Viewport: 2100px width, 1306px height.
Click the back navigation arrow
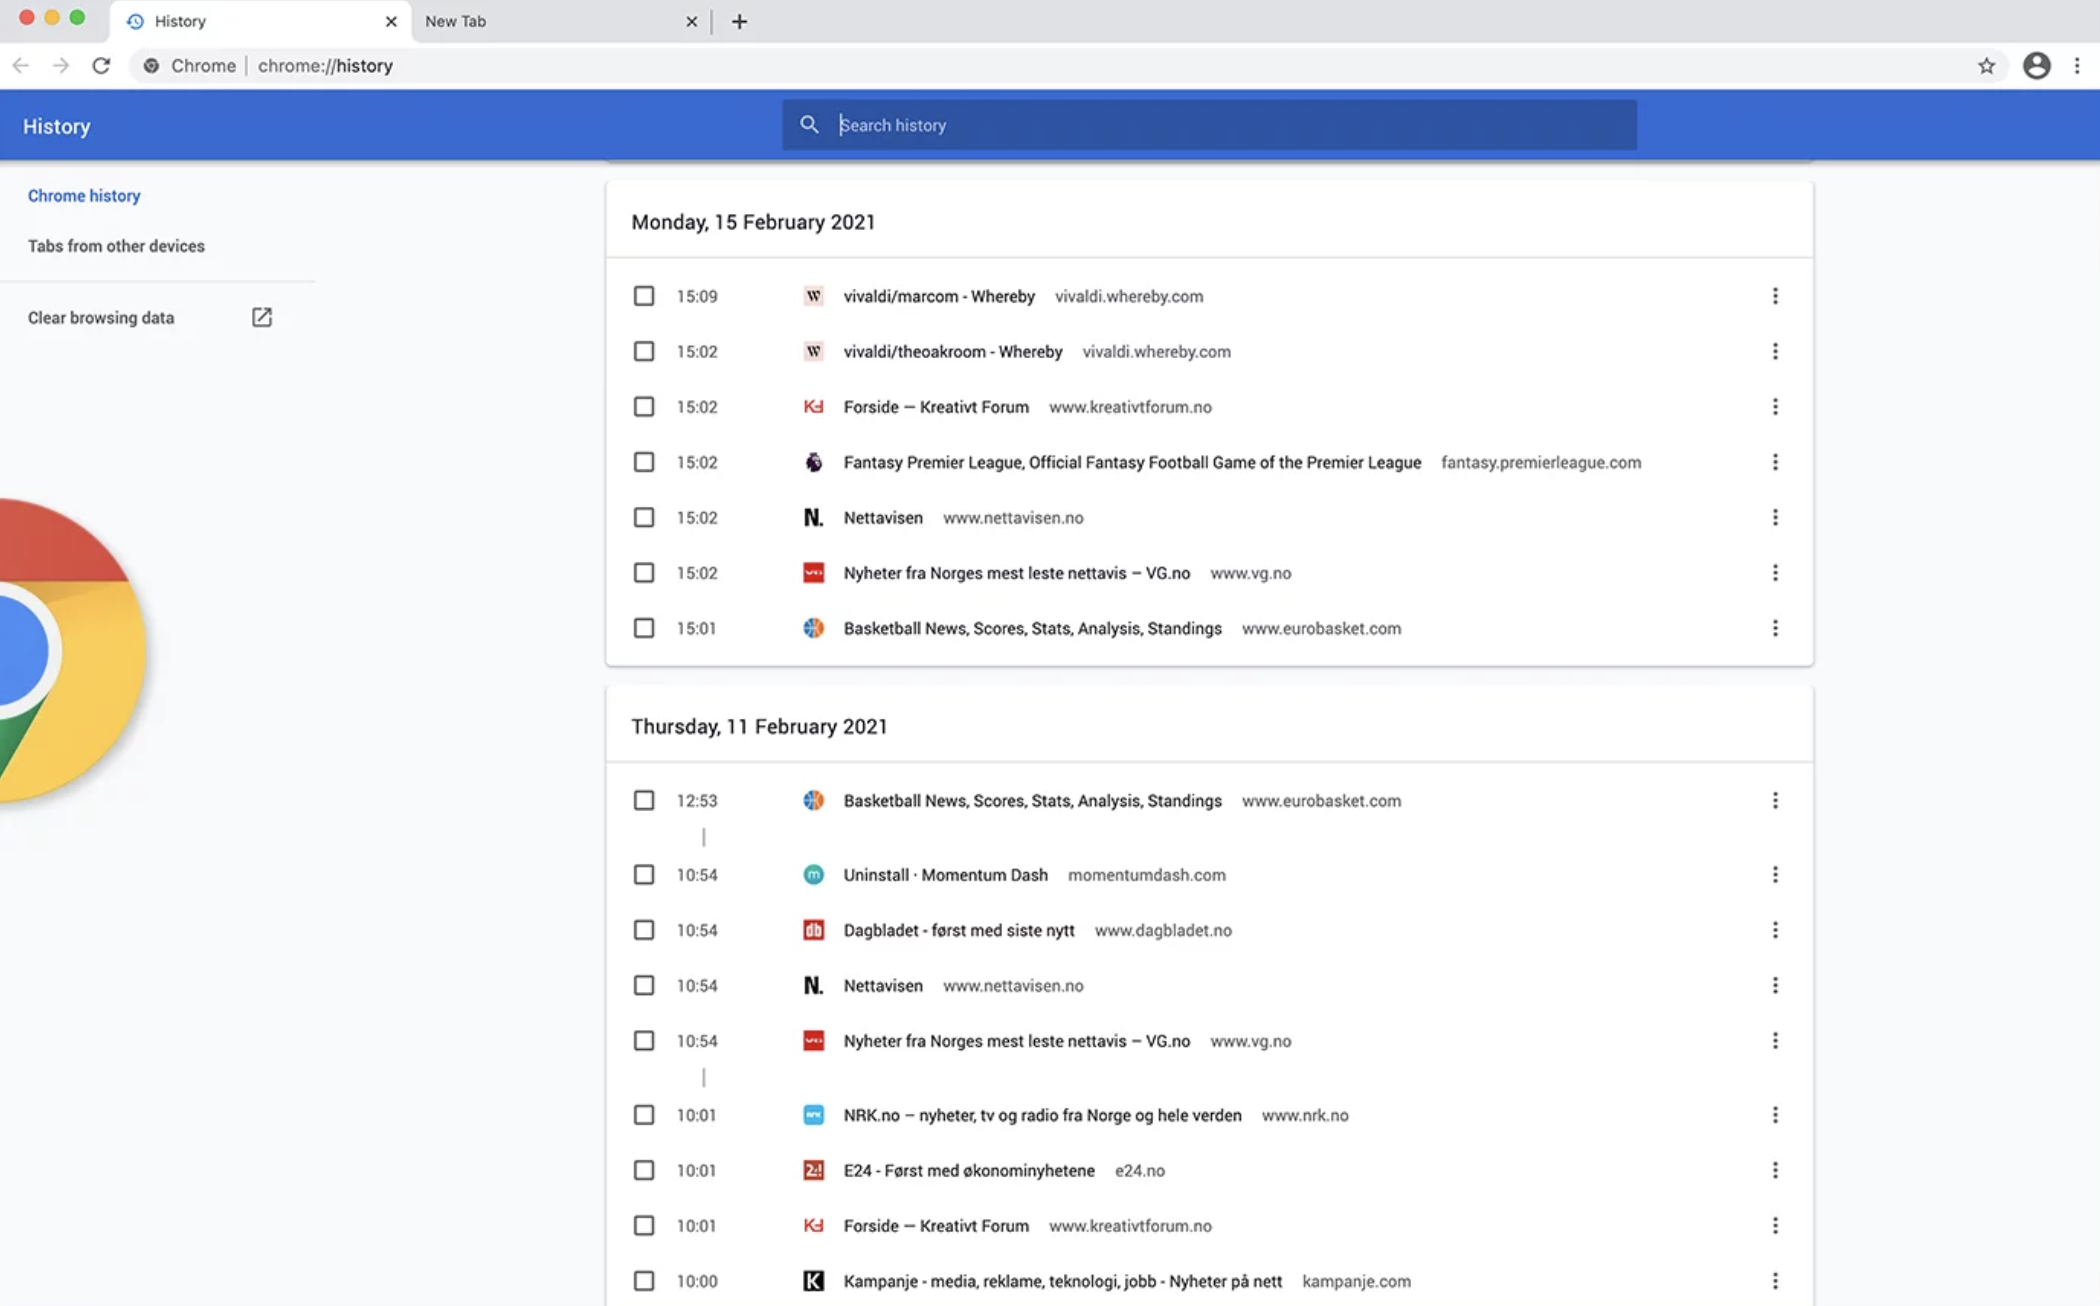click(x=21, y=66)
